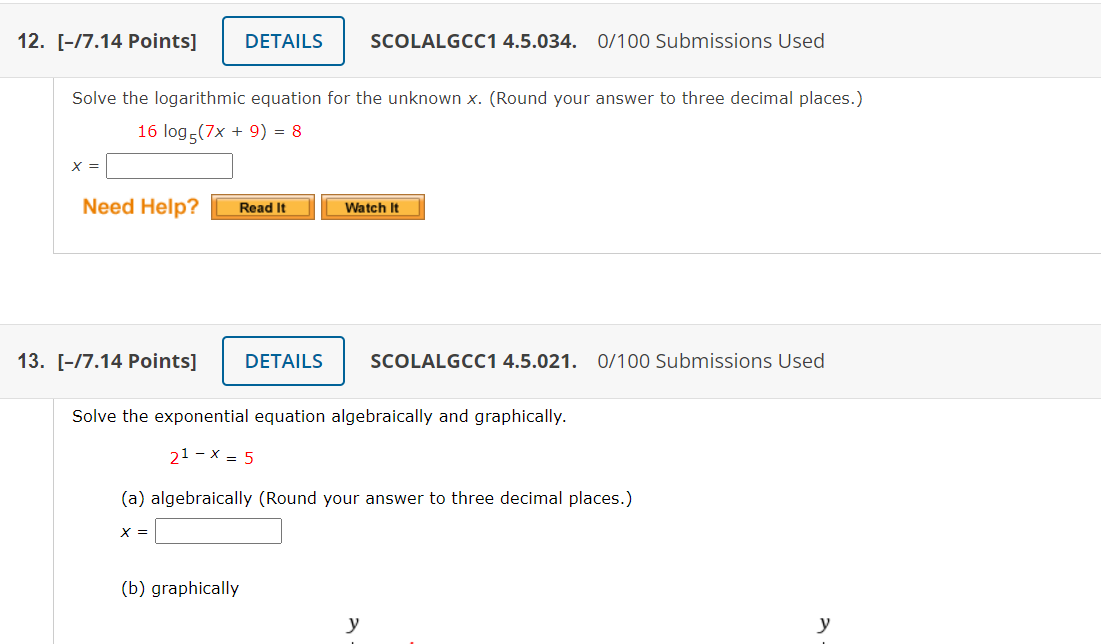Open DETAILS for question 13
Image resolution: width=1101 pixels, height=644 pixels.
[283, 361]
